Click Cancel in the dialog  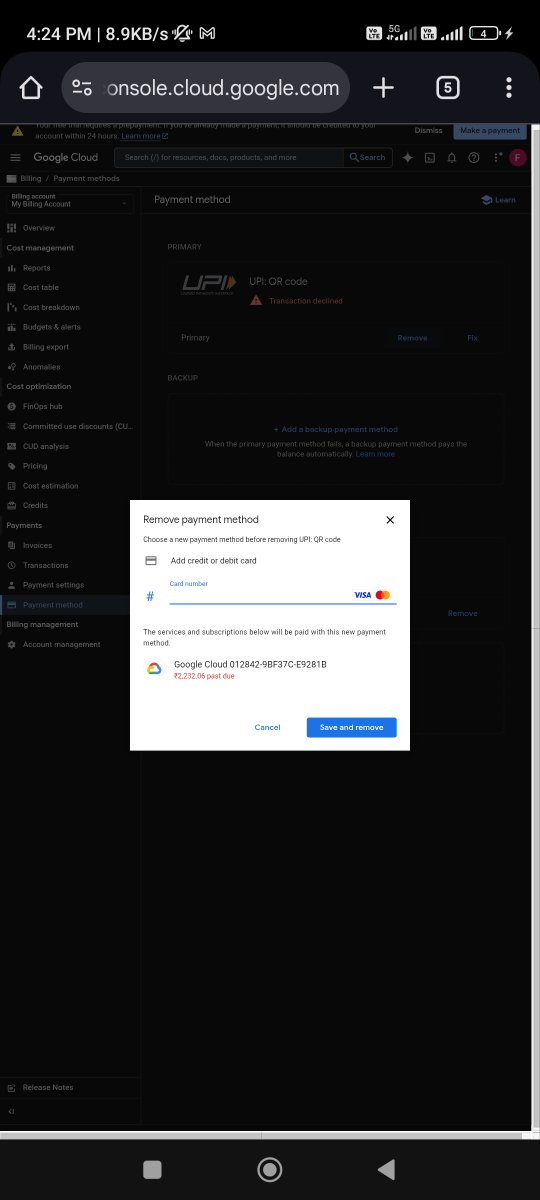pos(267,727)
